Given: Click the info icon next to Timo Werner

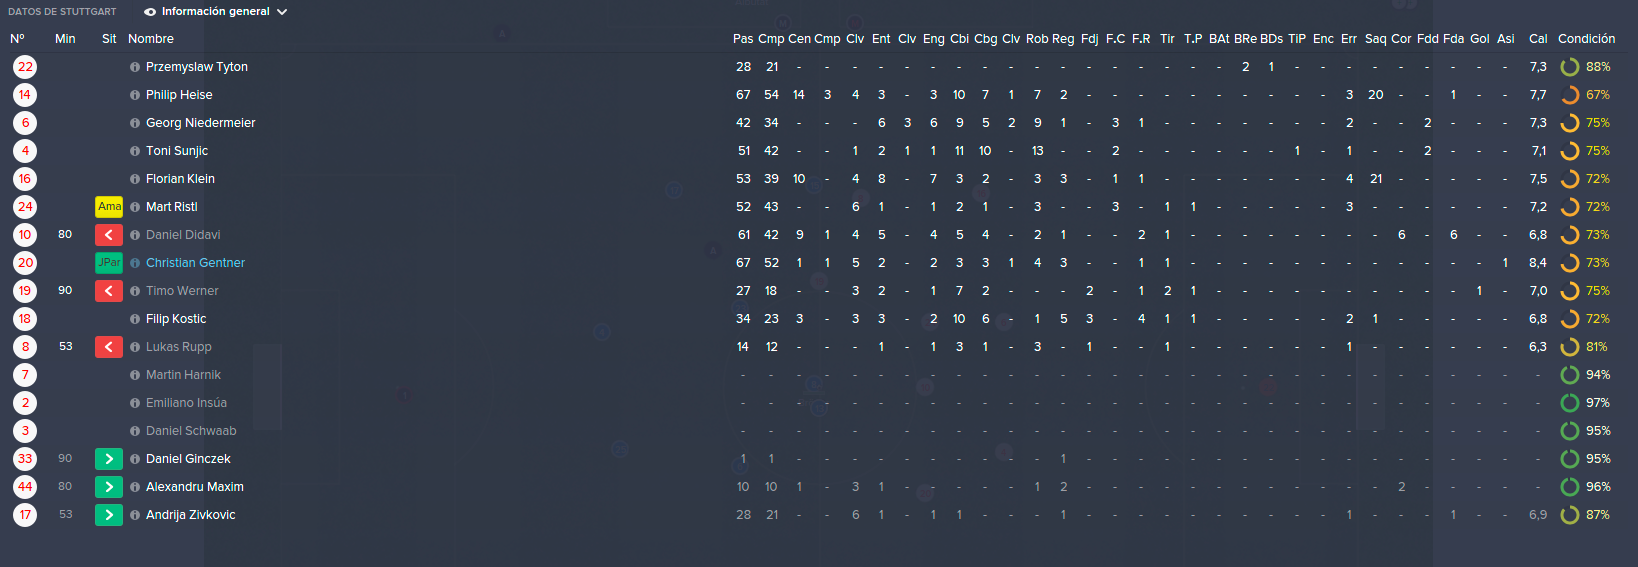Looking at the screenshot, I should click(135, 291).
